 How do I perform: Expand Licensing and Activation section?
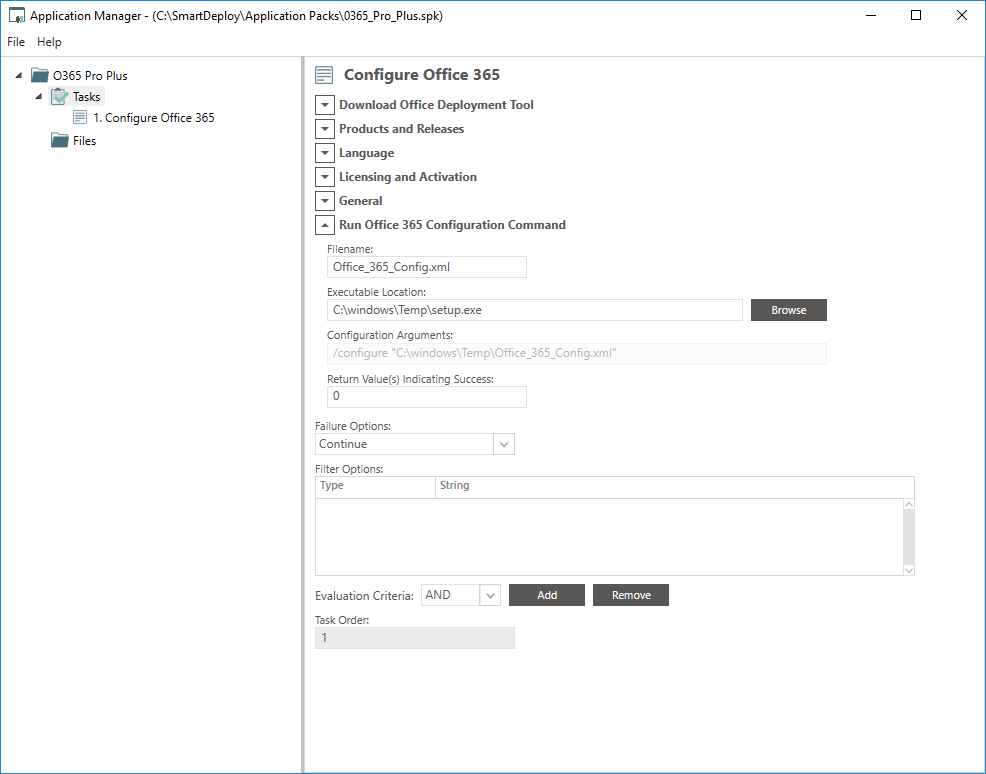tap(324, 177)
